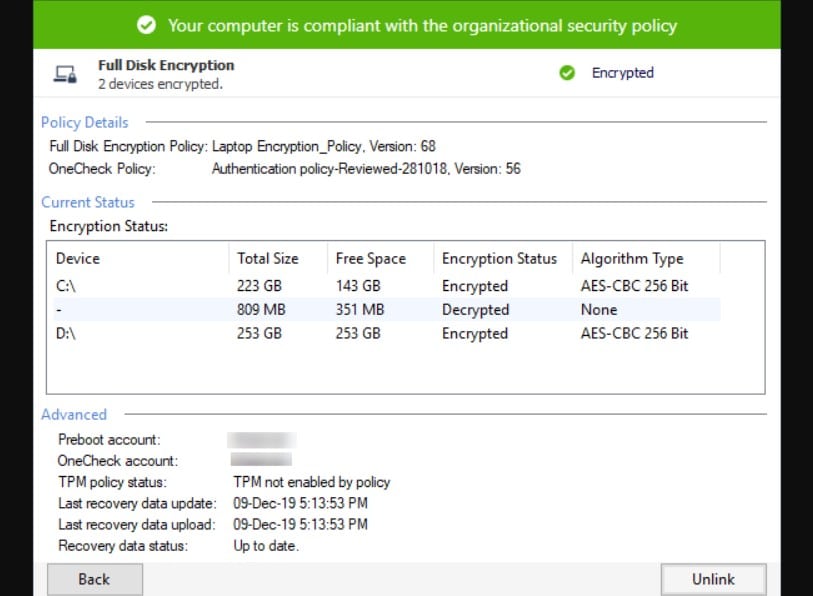The height and width of the screenshot is (596, 813).
Task: Click the 'Recovery data status:' label
Action: coord(123,546)
